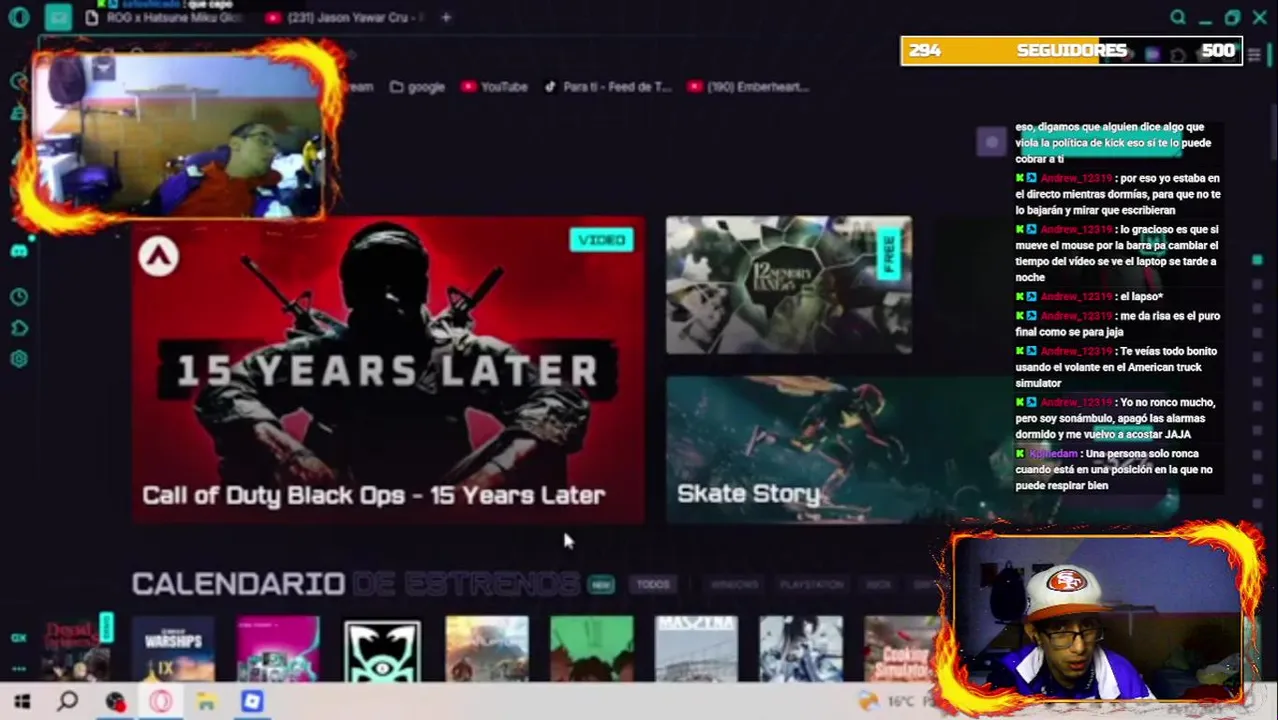This screenshot has height=720, width=1278.
Task: Open the white eye emblem game thumbnail
Action: tap(382, 651)
